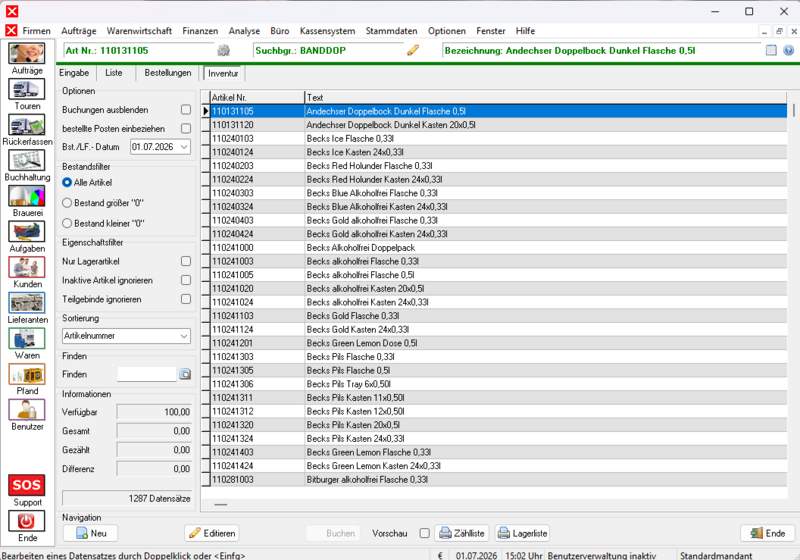Click the Text column header
The image size is (800, 560).
[545, 97]
